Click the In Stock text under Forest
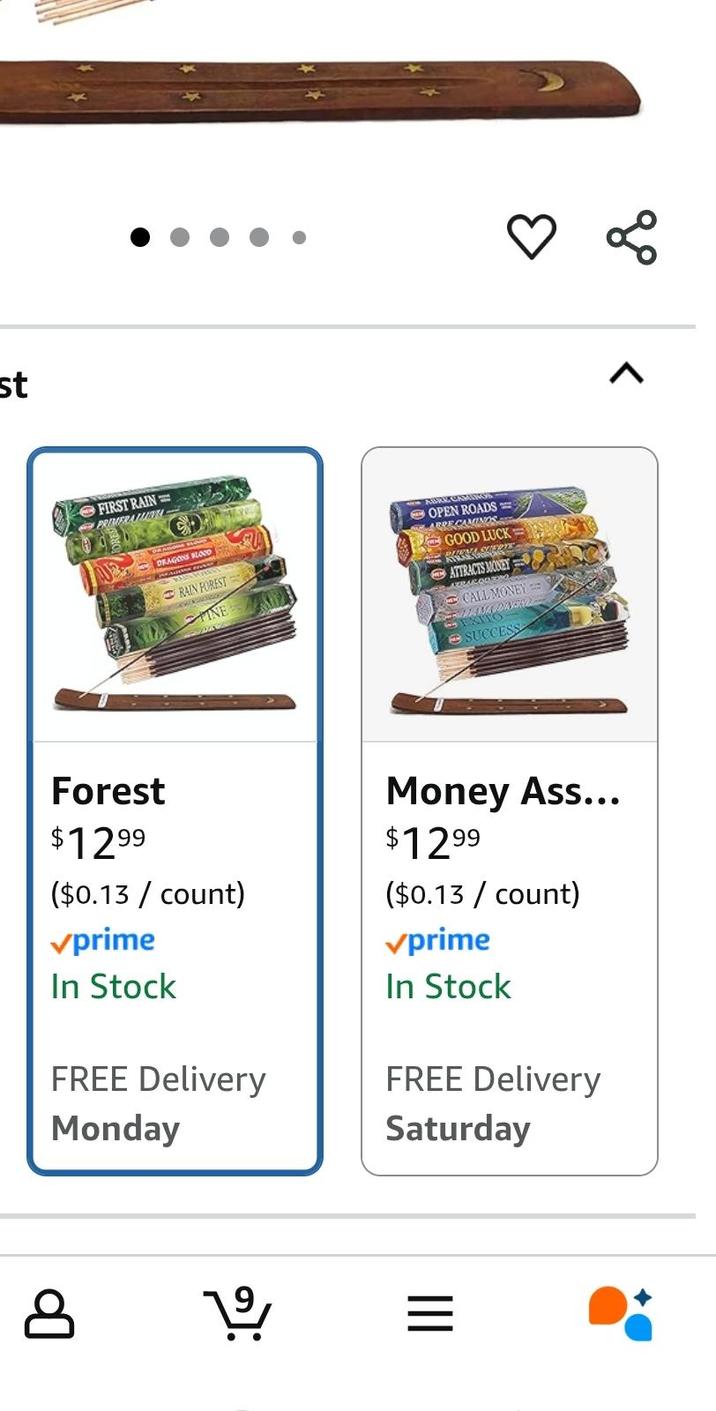 110,986
